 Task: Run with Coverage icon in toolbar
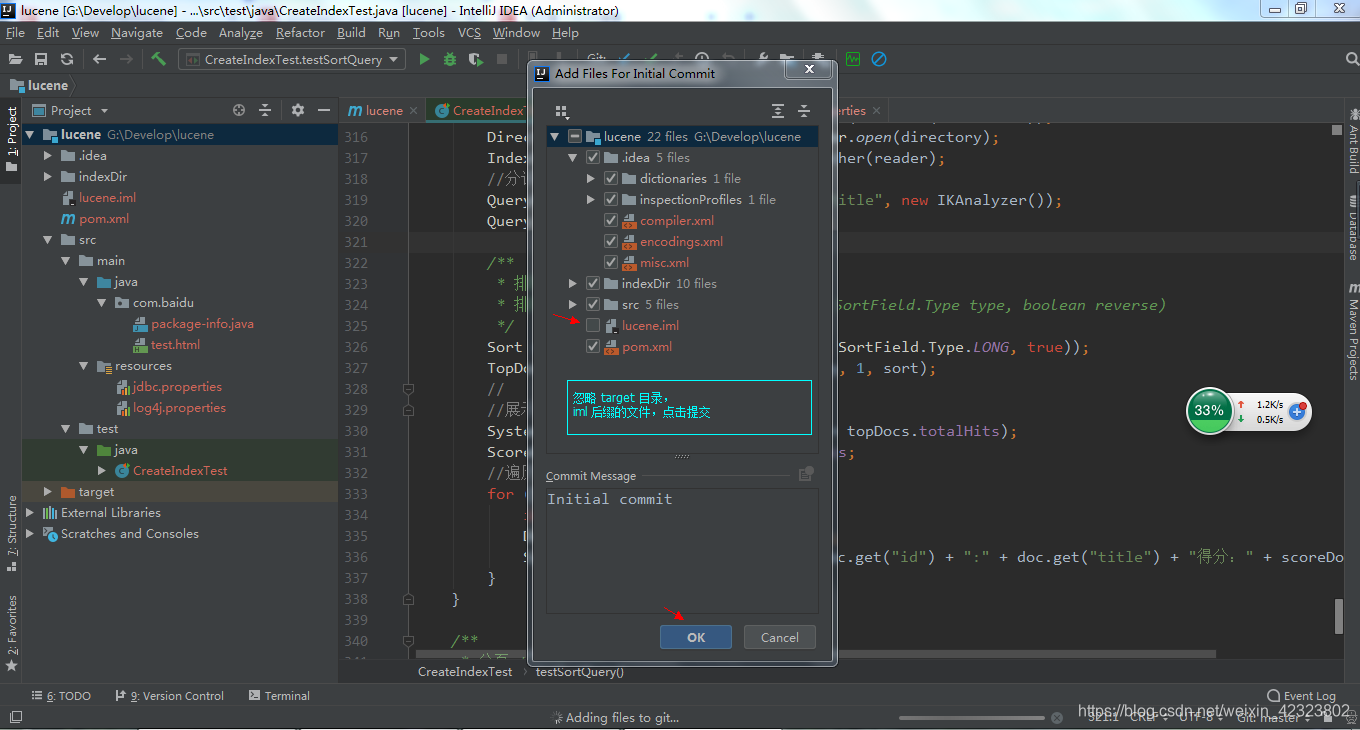click(x=476, y=59)
